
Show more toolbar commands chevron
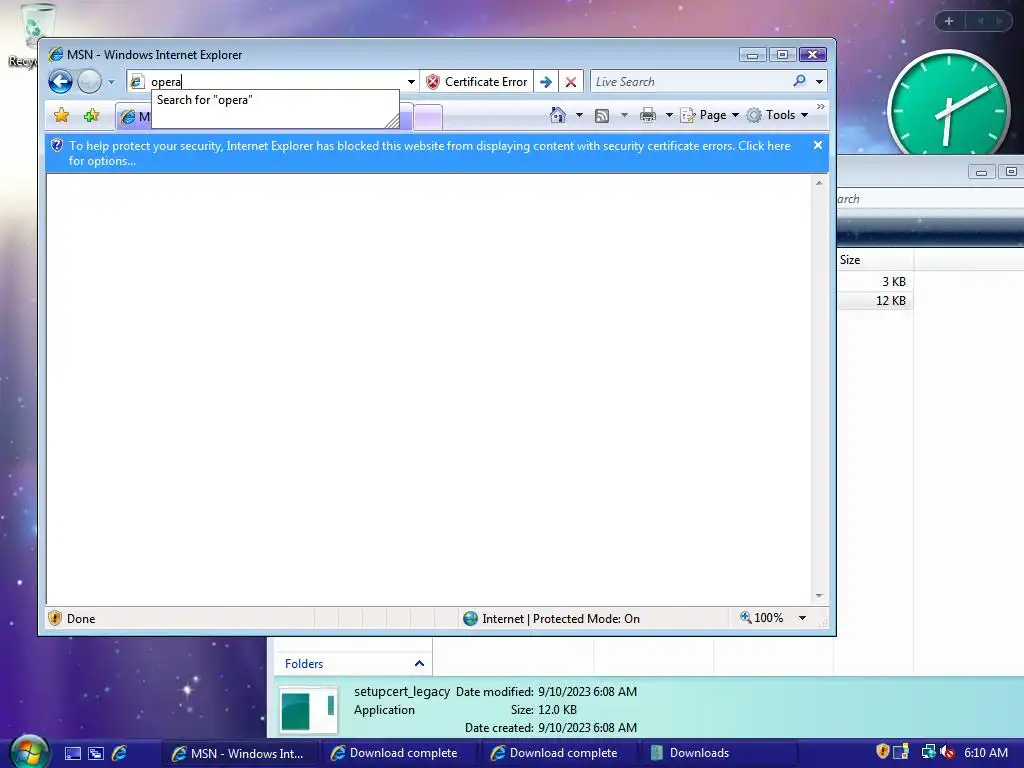tap(821, 106)
